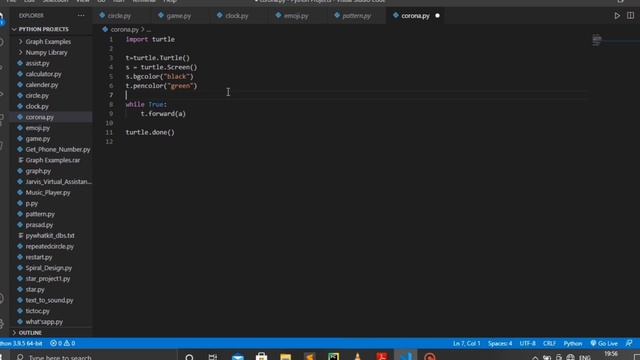This screenshot has width=640, height=360.
Task: Click the 'turtle.done()' code line
Action: (x=150, y=132)
